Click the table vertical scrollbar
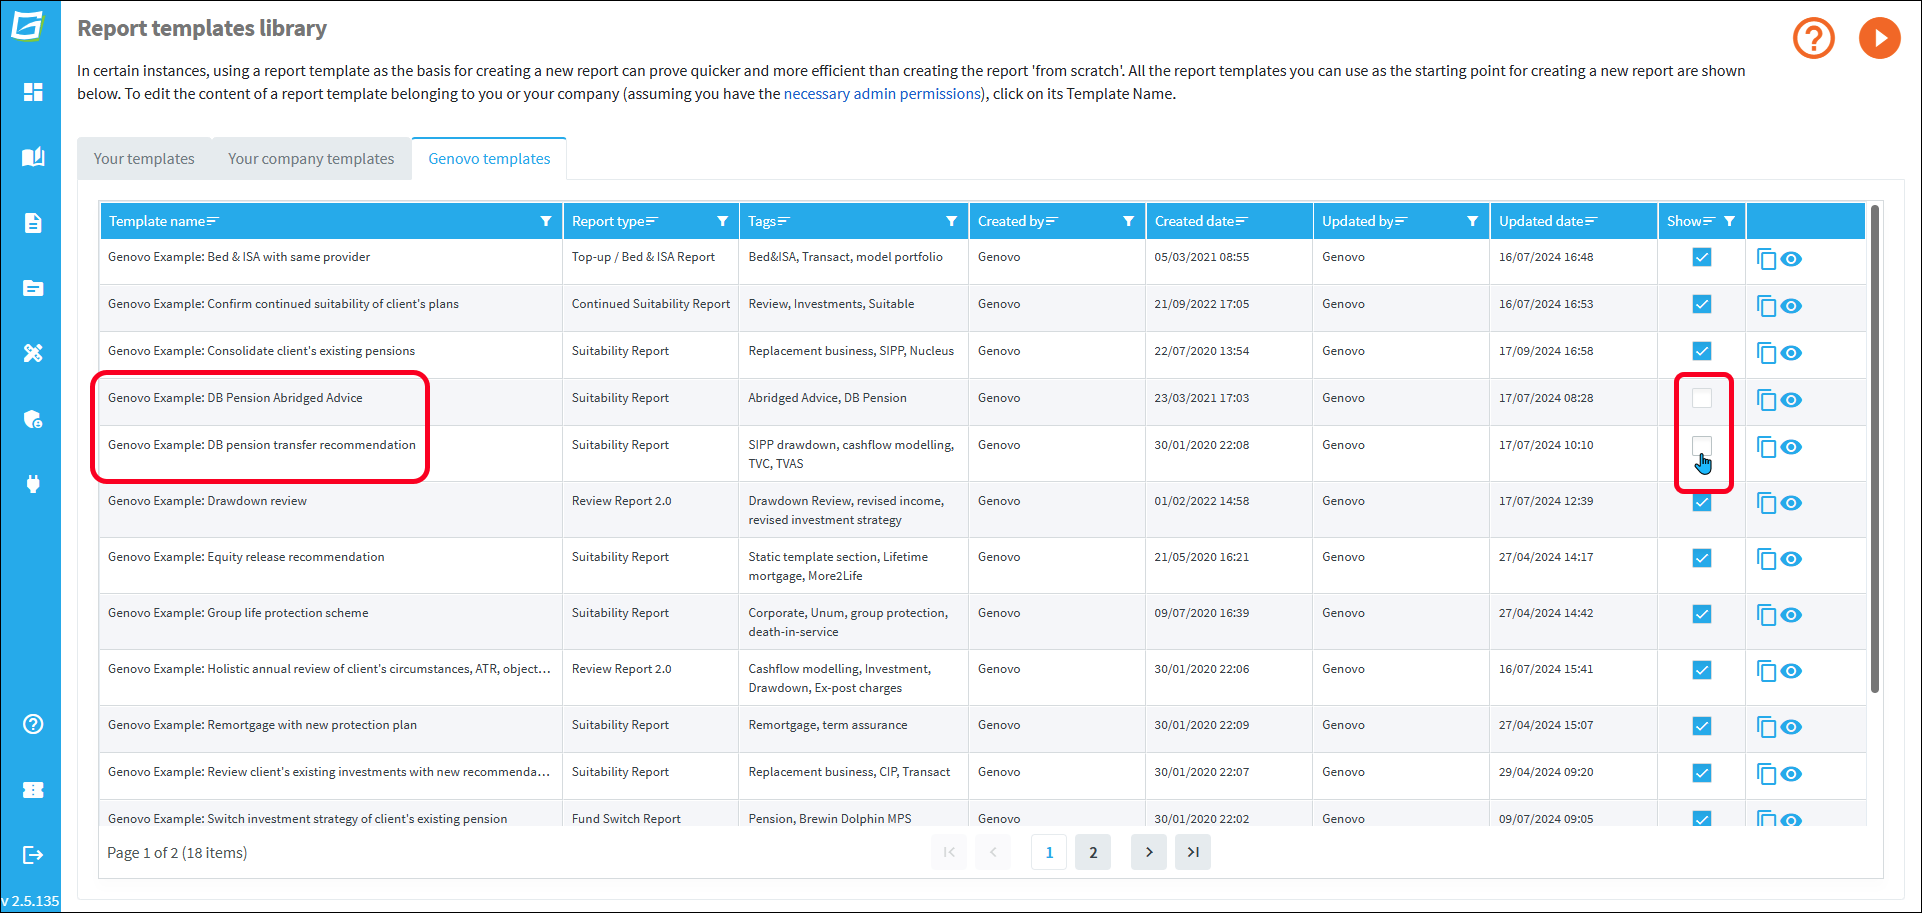Image resolution: width=1922 pixels, height=913 pixels. [x=1875, y=449]
